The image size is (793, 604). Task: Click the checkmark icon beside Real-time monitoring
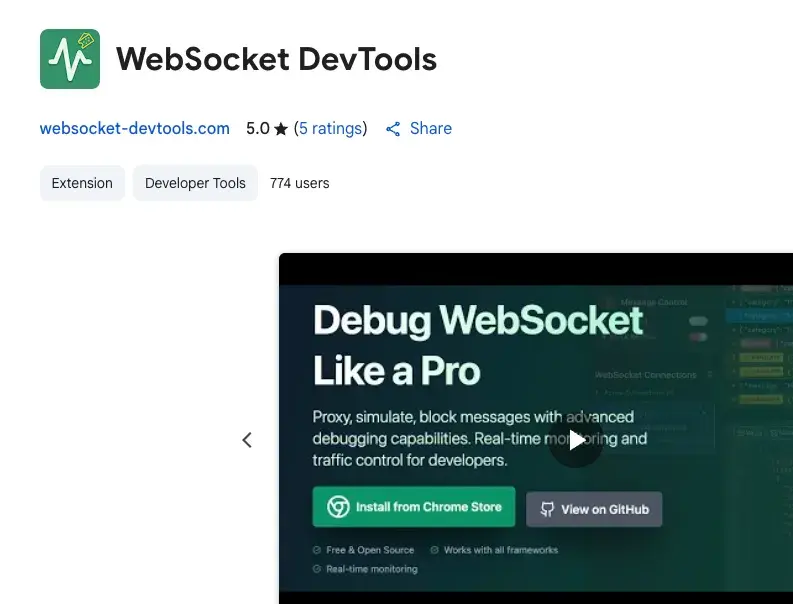point(317,569)
